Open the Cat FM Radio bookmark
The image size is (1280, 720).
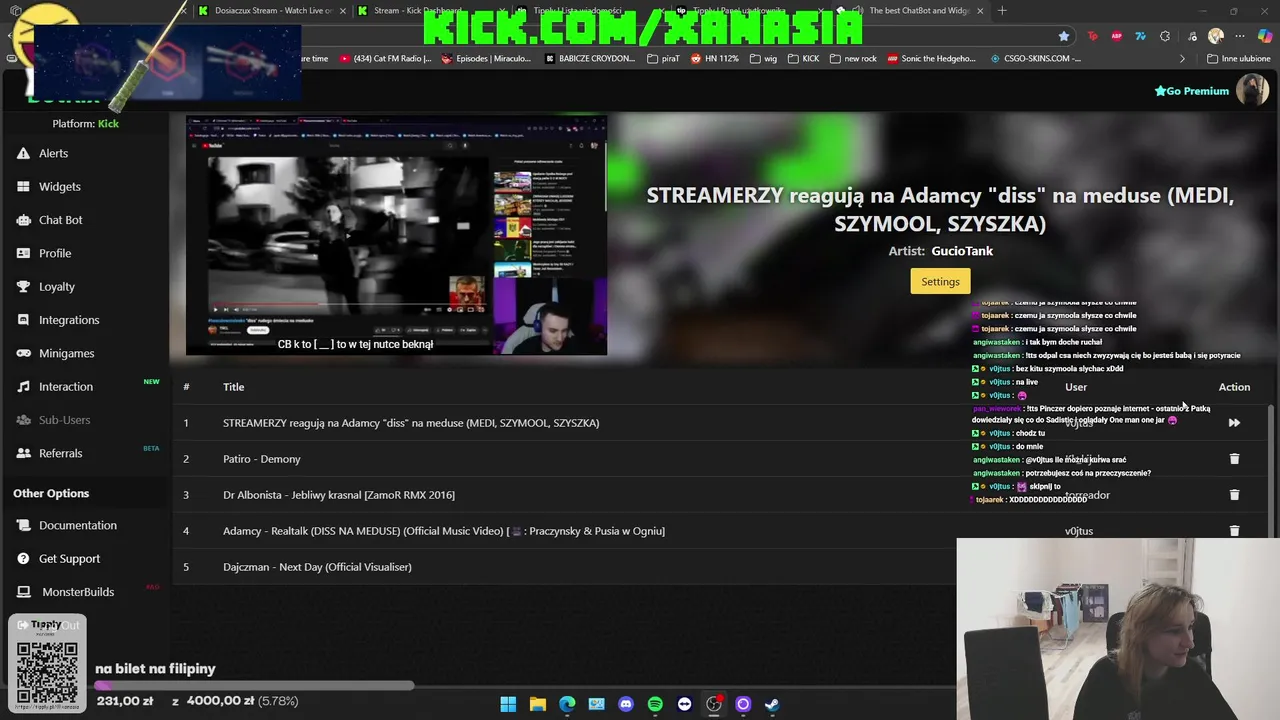point(385,59)
